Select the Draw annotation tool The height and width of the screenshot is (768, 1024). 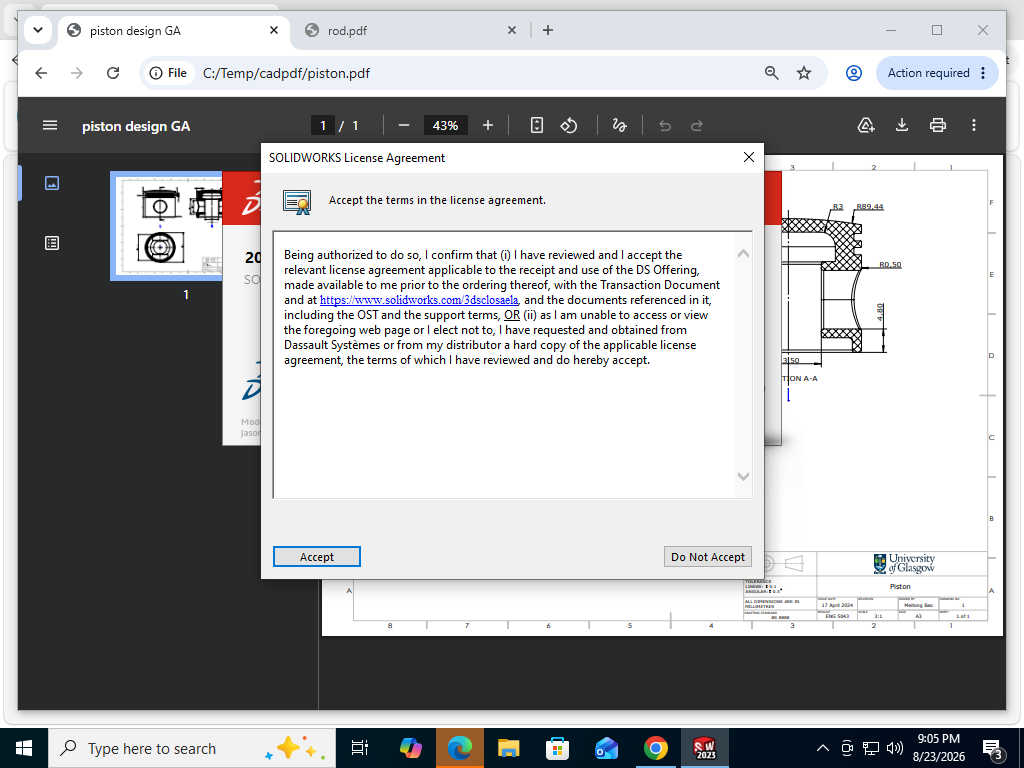pyautogui.click(x=619, y=125)
